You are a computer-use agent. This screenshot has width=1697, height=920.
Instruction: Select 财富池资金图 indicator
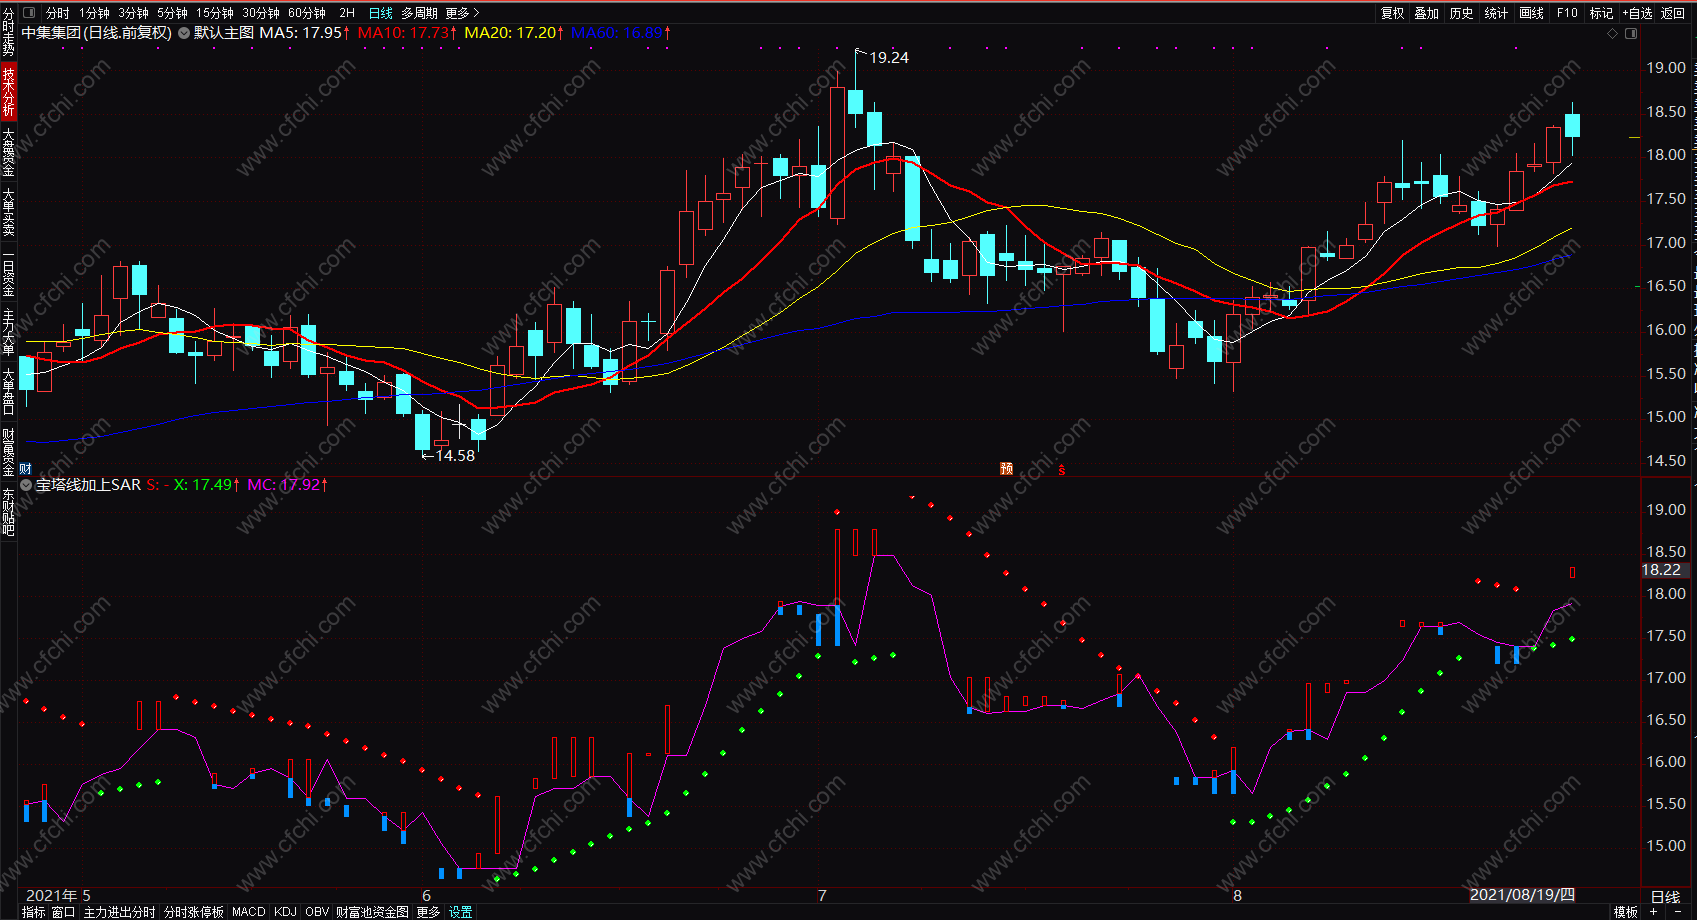[372, 912]
